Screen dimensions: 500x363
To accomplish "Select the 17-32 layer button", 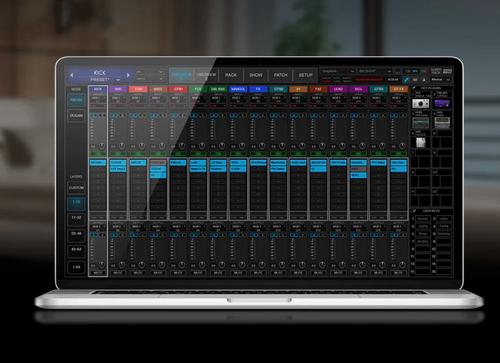I will [x=76, y=218].
